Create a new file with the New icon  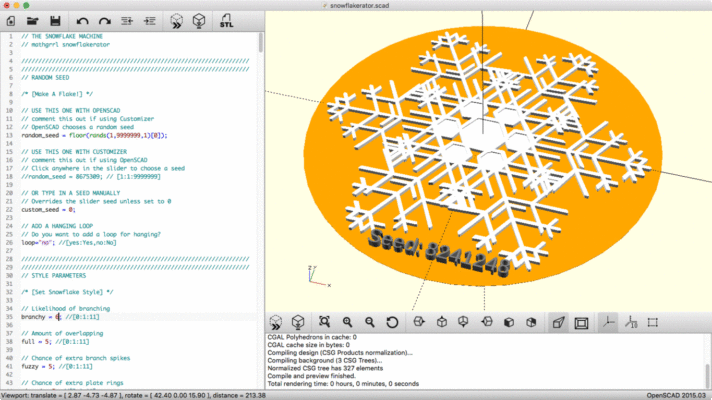[x=12, y=20]
